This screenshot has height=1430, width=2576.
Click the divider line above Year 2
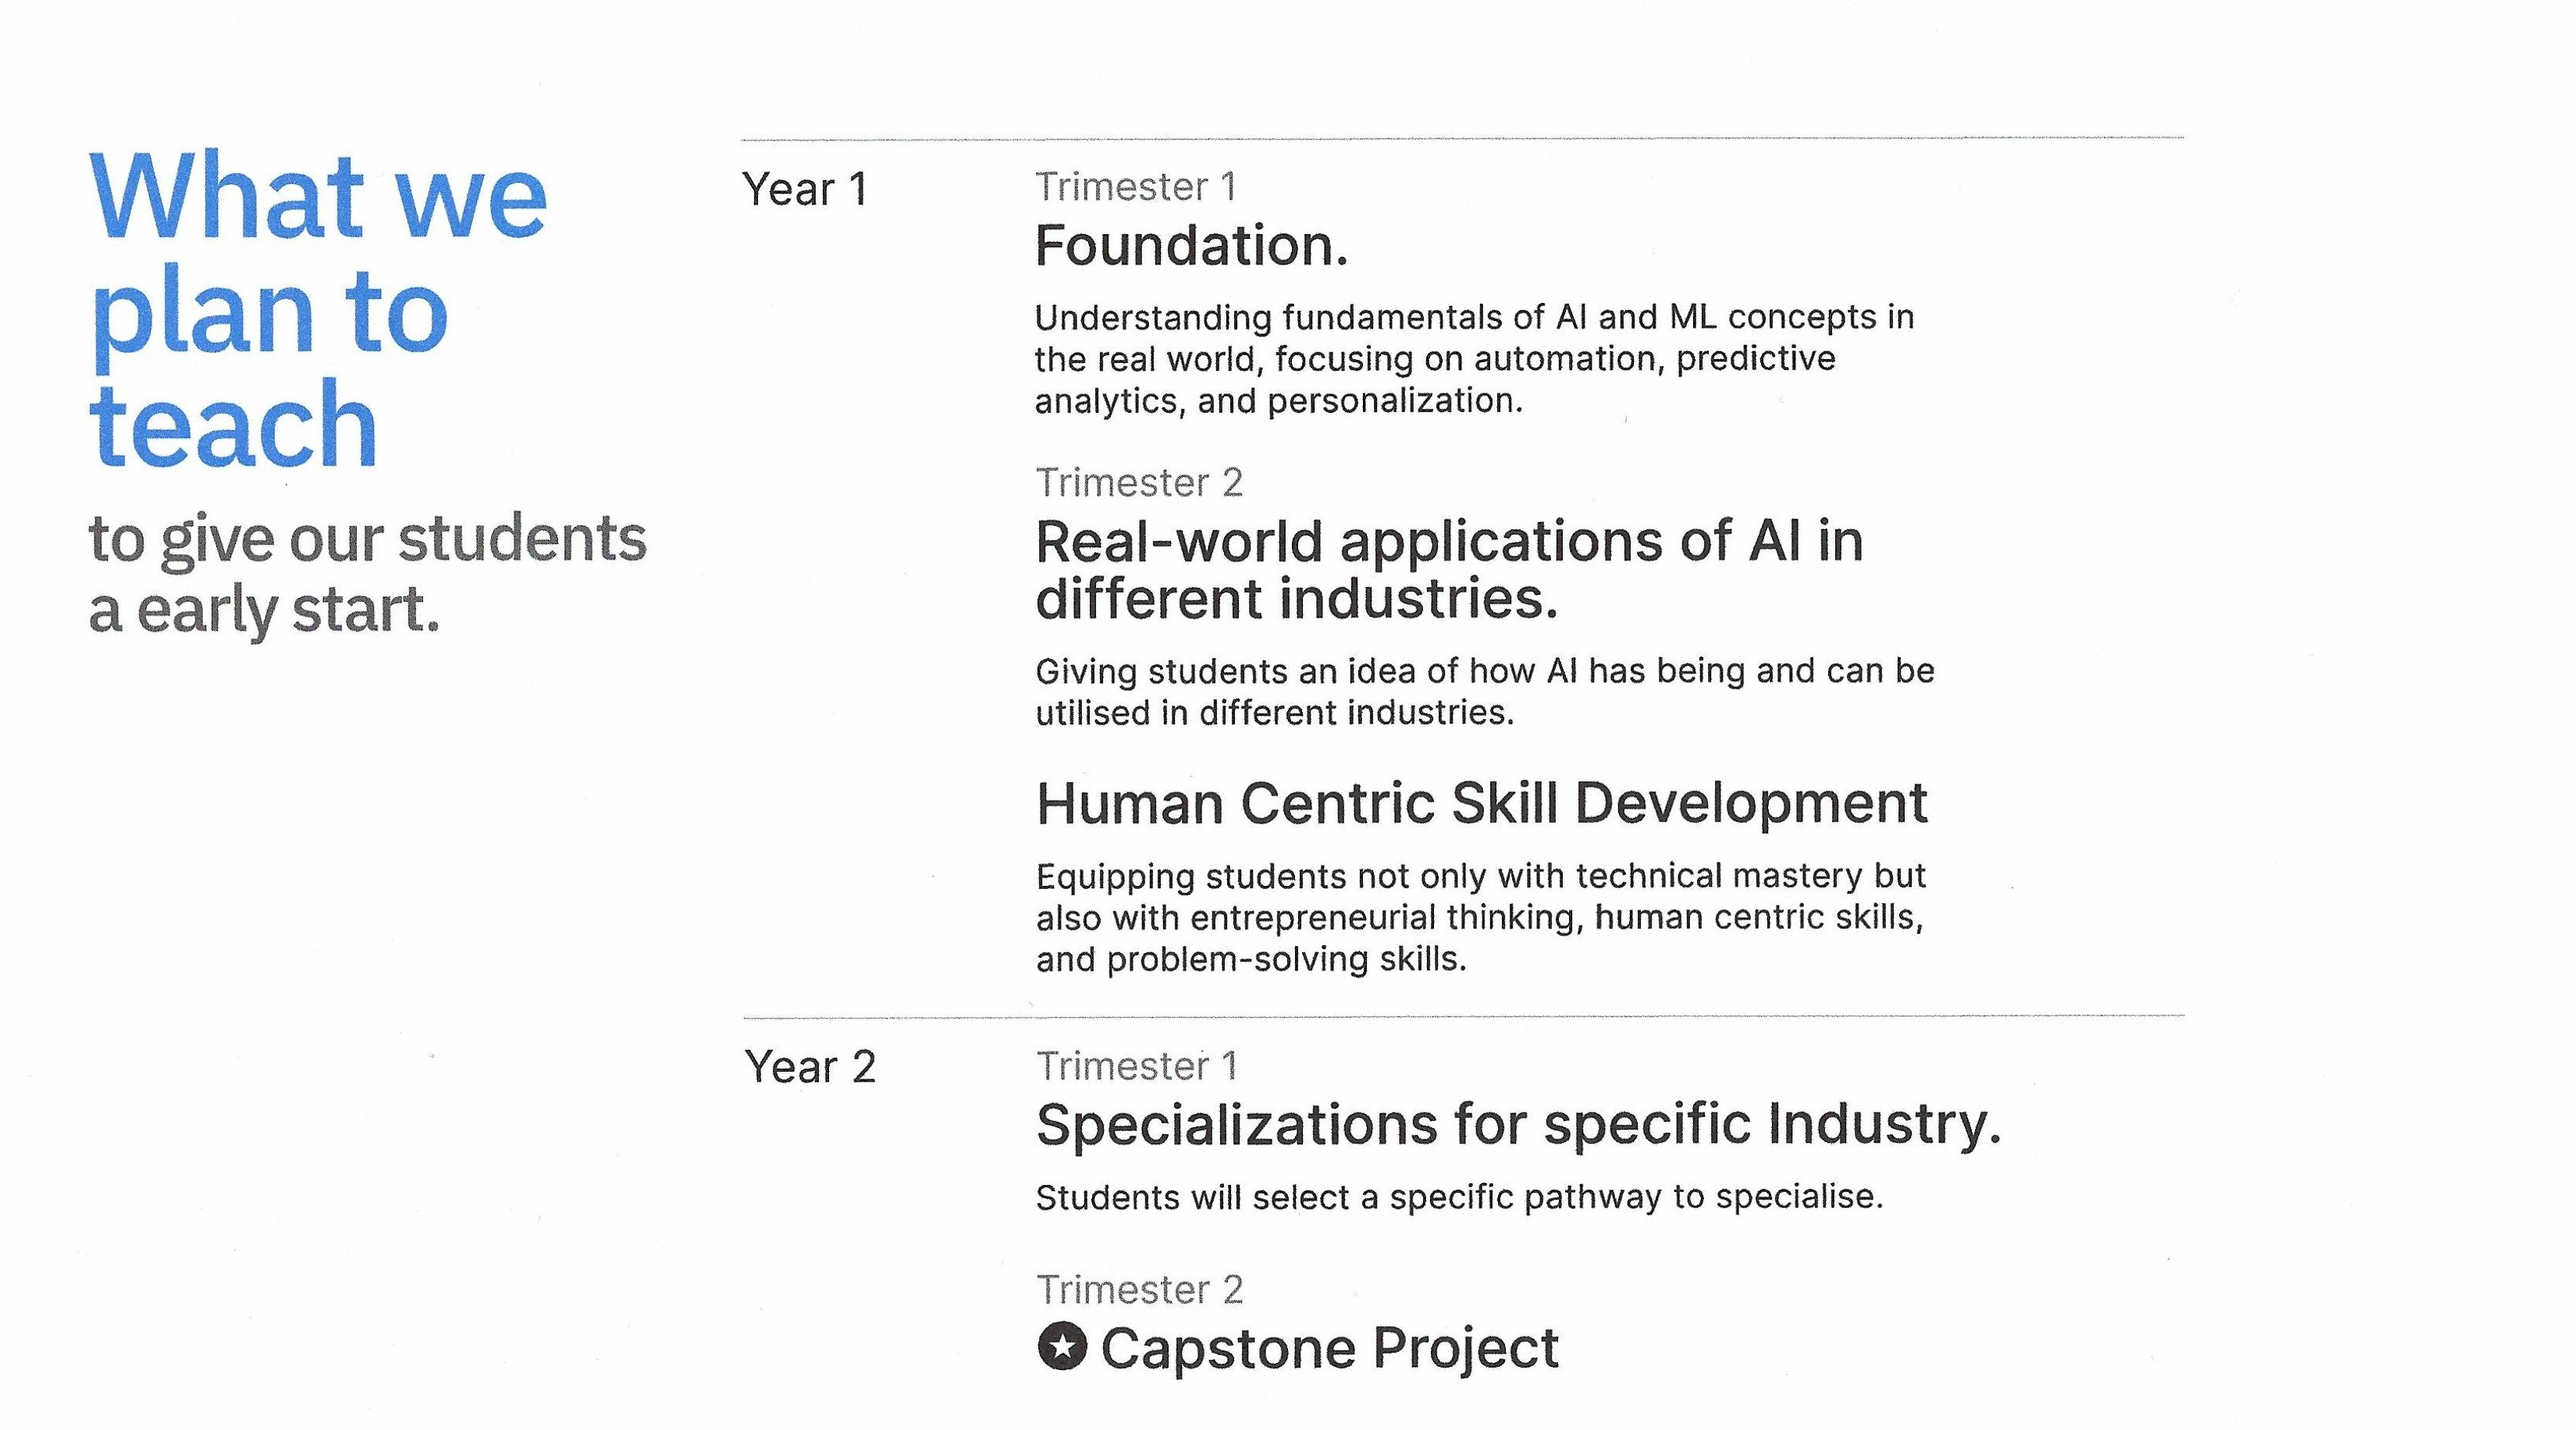click(x=1463, y=1017)
